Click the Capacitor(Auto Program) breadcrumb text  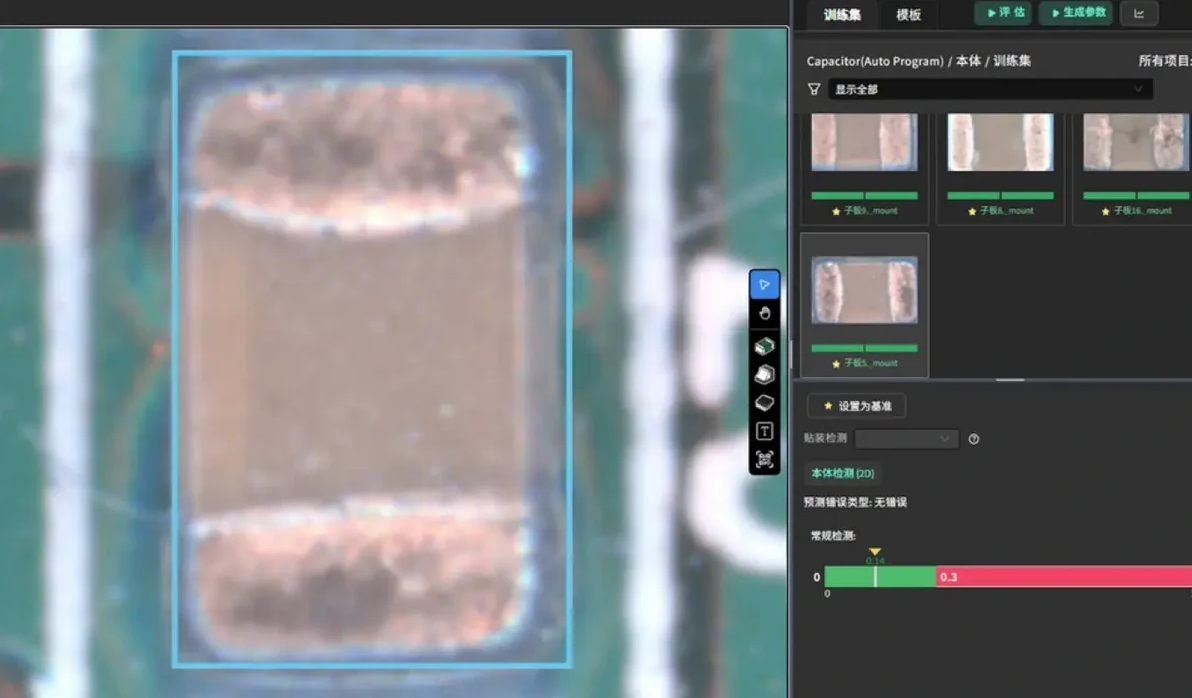875,61
